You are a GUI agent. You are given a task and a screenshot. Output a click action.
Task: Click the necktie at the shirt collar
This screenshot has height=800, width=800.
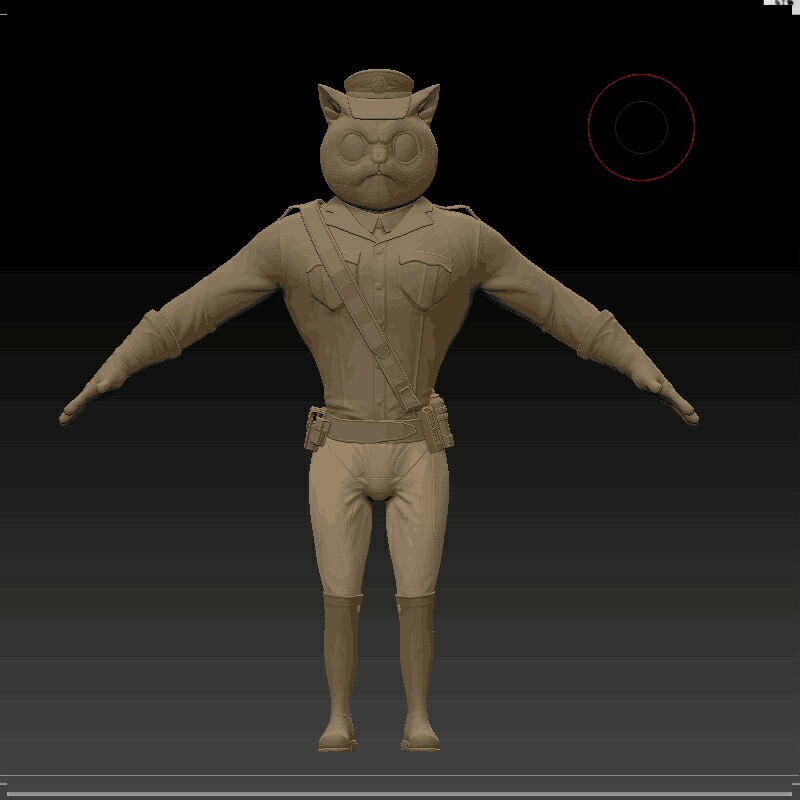379,226
